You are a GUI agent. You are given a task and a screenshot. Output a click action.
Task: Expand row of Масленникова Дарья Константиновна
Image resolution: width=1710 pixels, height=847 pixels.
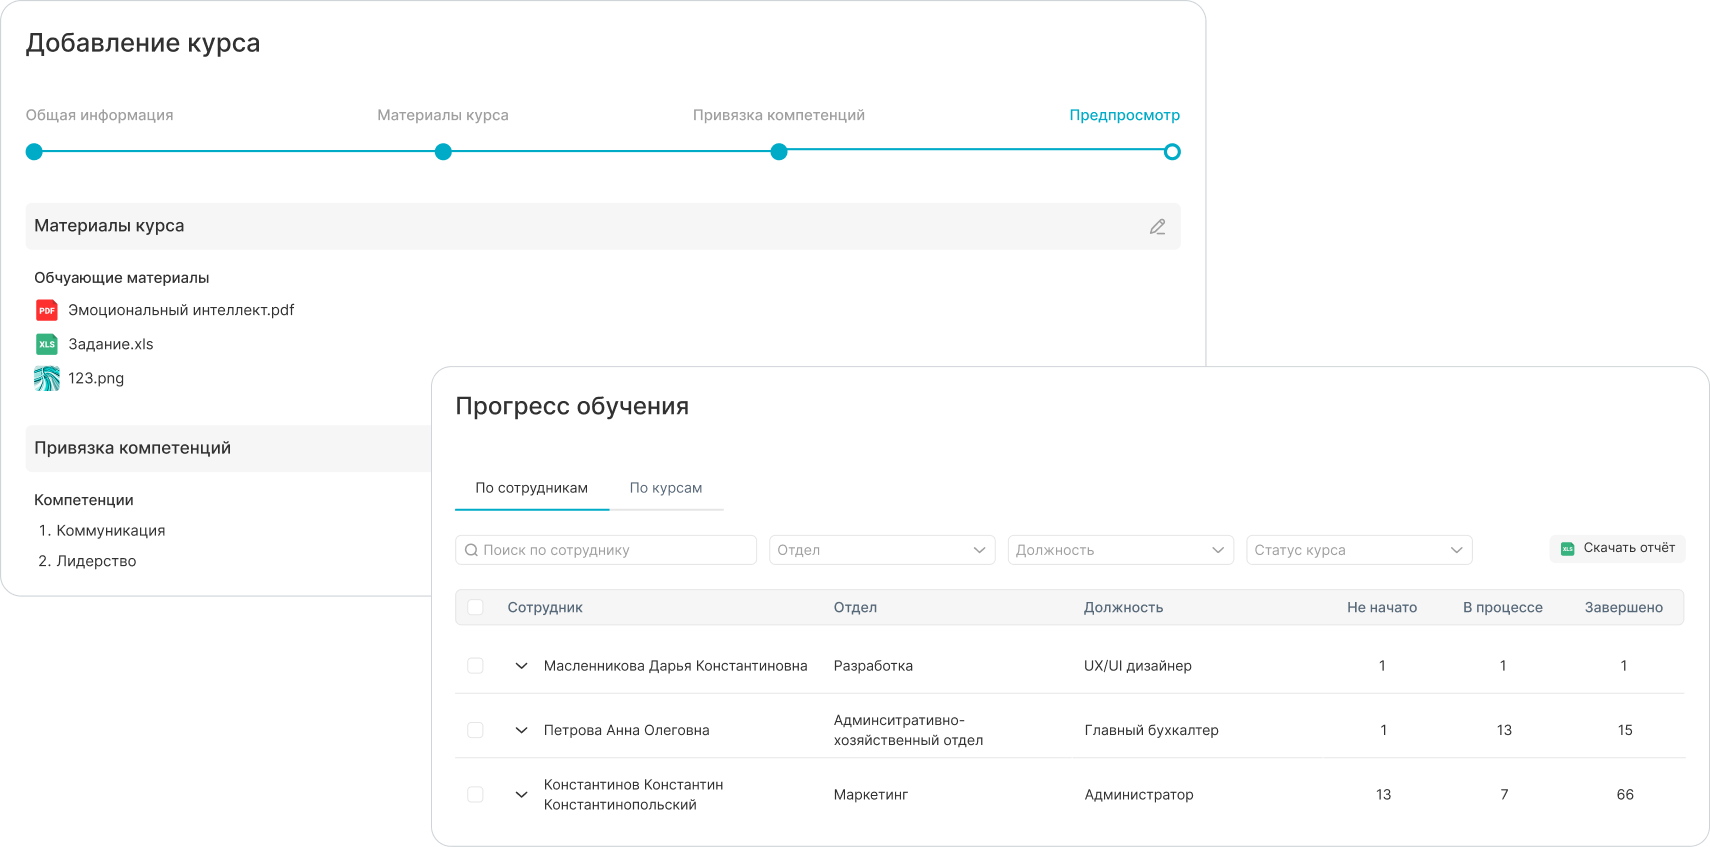[x=521, y=666]
